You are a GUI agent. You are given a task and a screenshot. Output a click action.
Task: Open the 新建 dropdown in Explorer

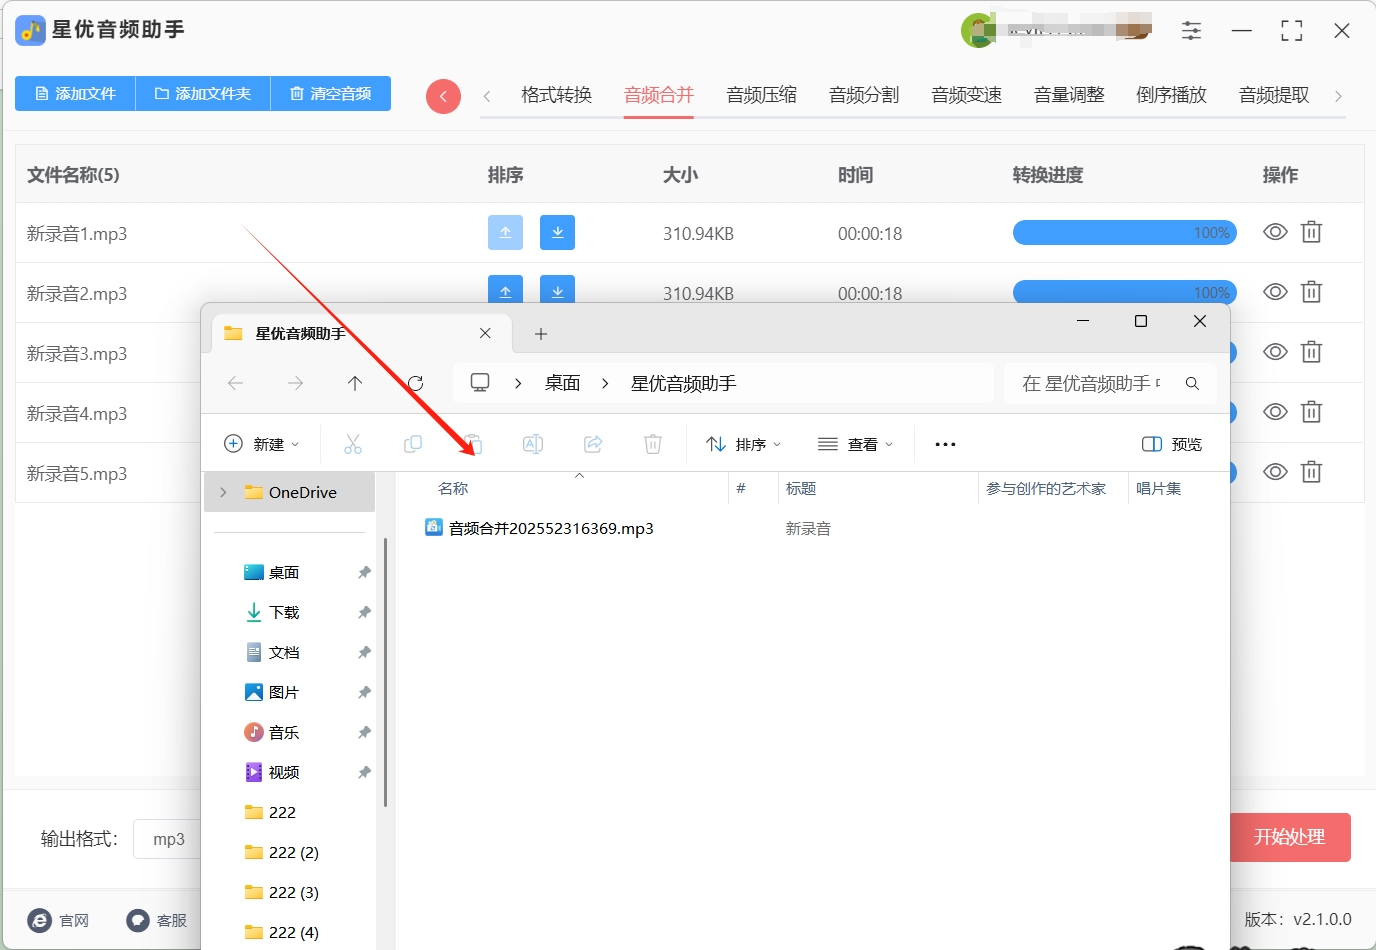[x=262, y=444]
